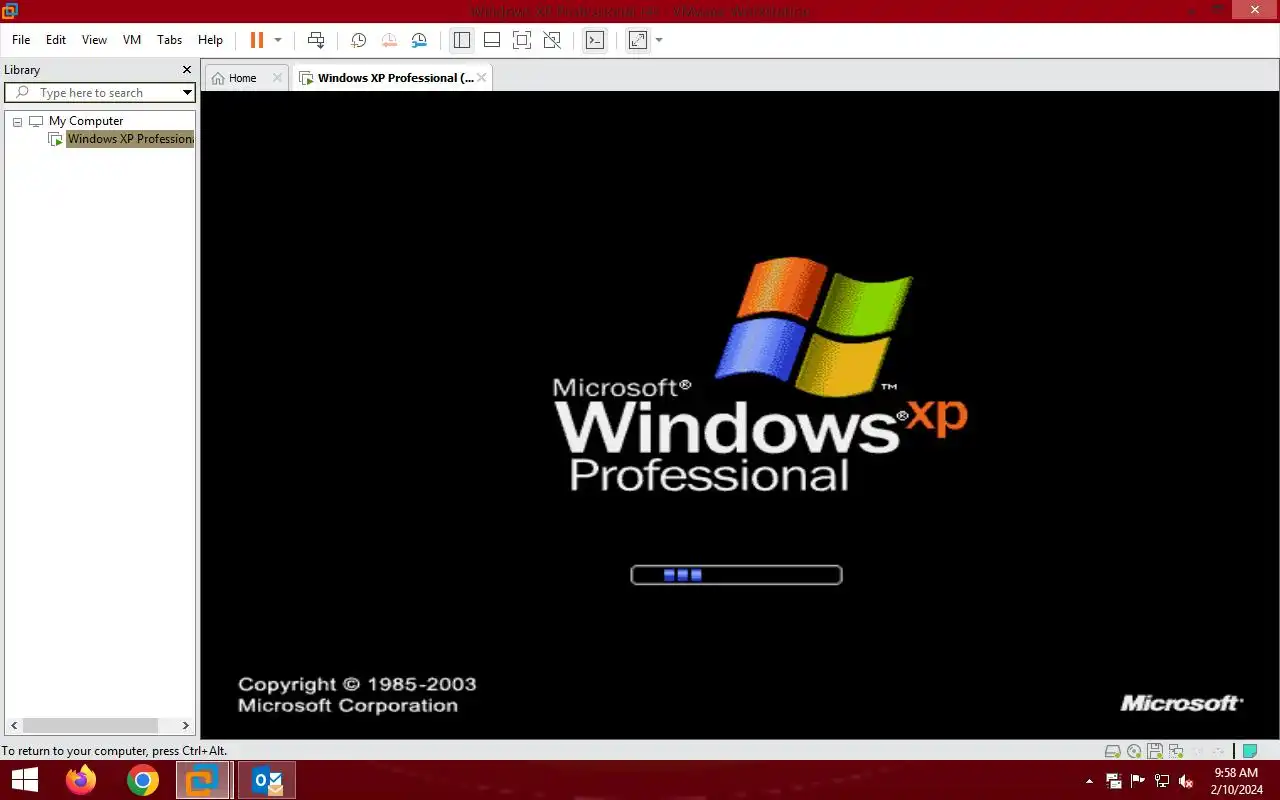
Task: Click the Library horizontal scrollbar thumb
Action: 90,725
